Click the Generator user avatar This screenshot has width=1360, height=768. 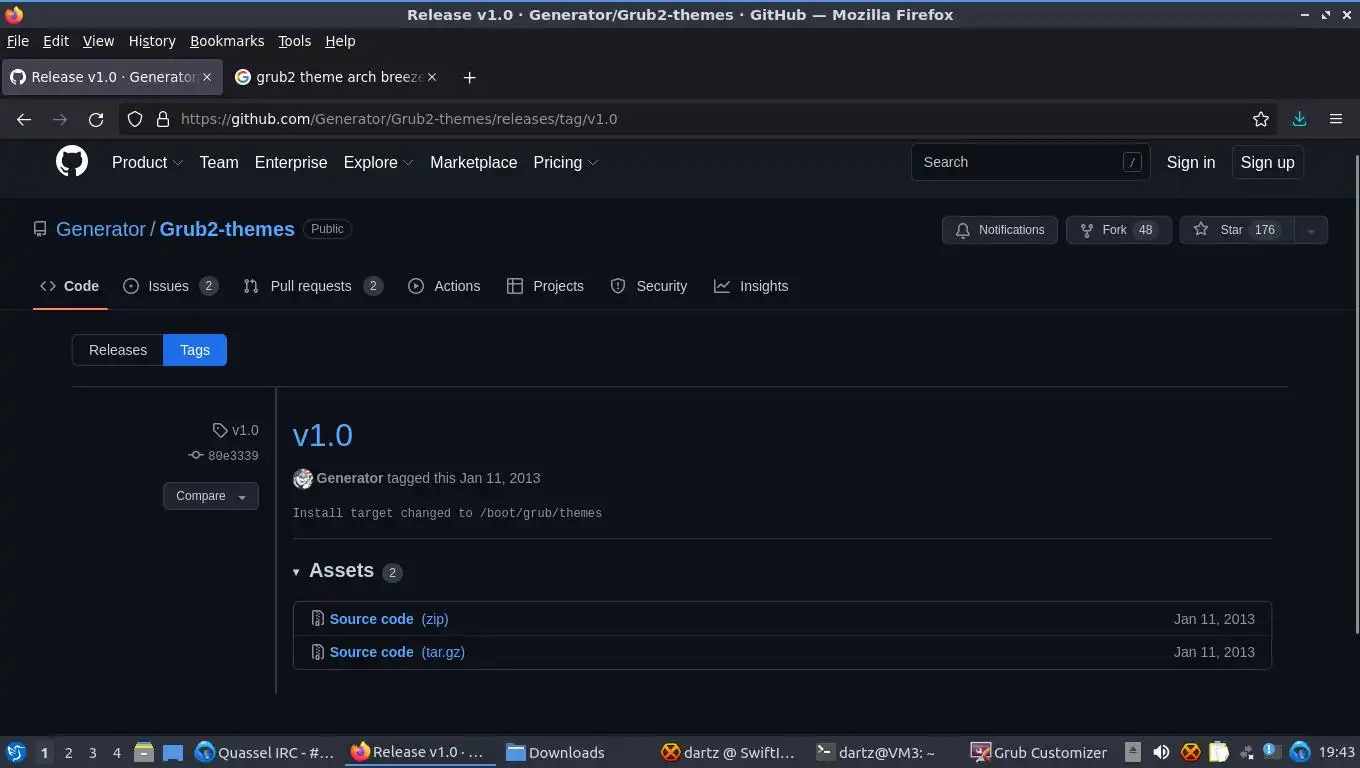(303, 479)
